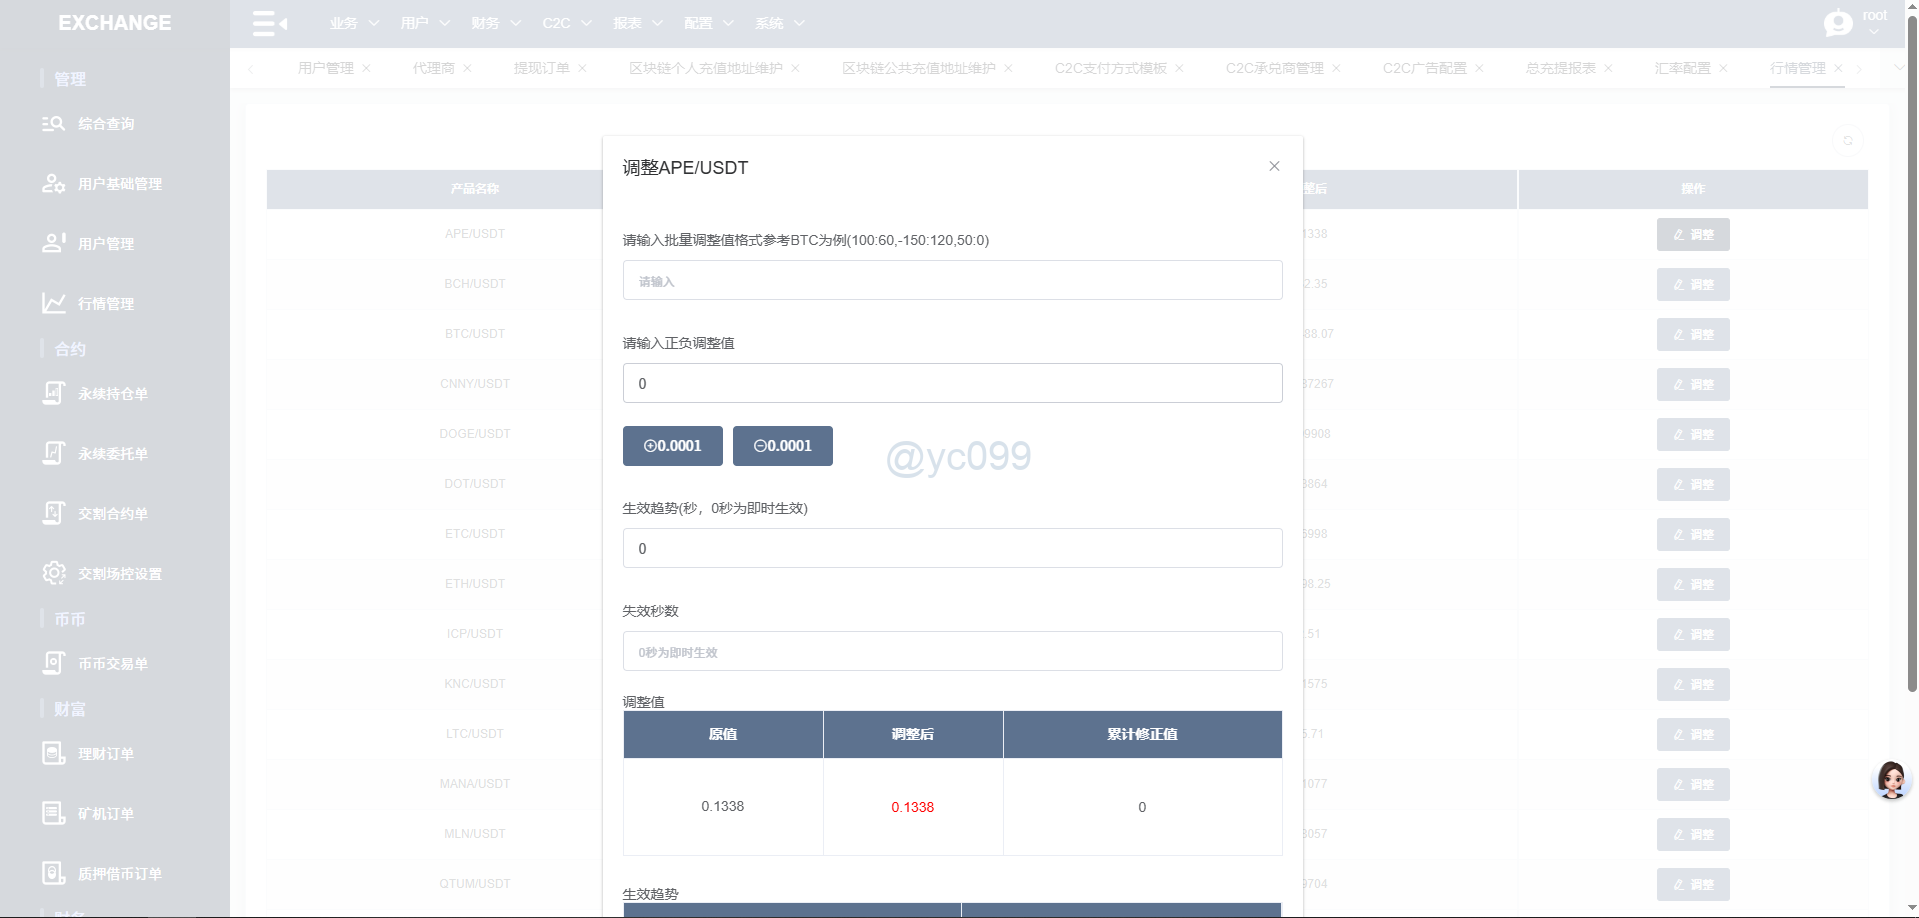
Task: Click the plus 0.0001 increment button
Action: [672, 446]
